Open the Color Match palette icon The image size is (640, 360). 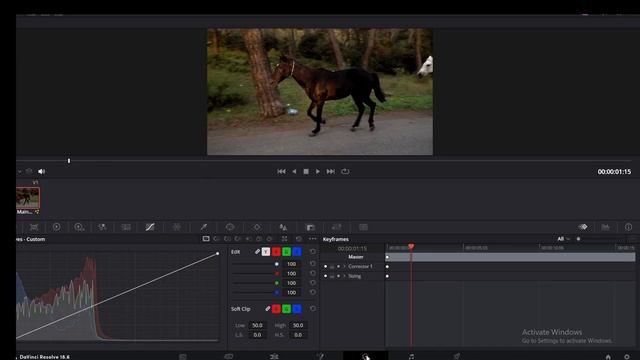pyautogui.click(x=34, y=227)
